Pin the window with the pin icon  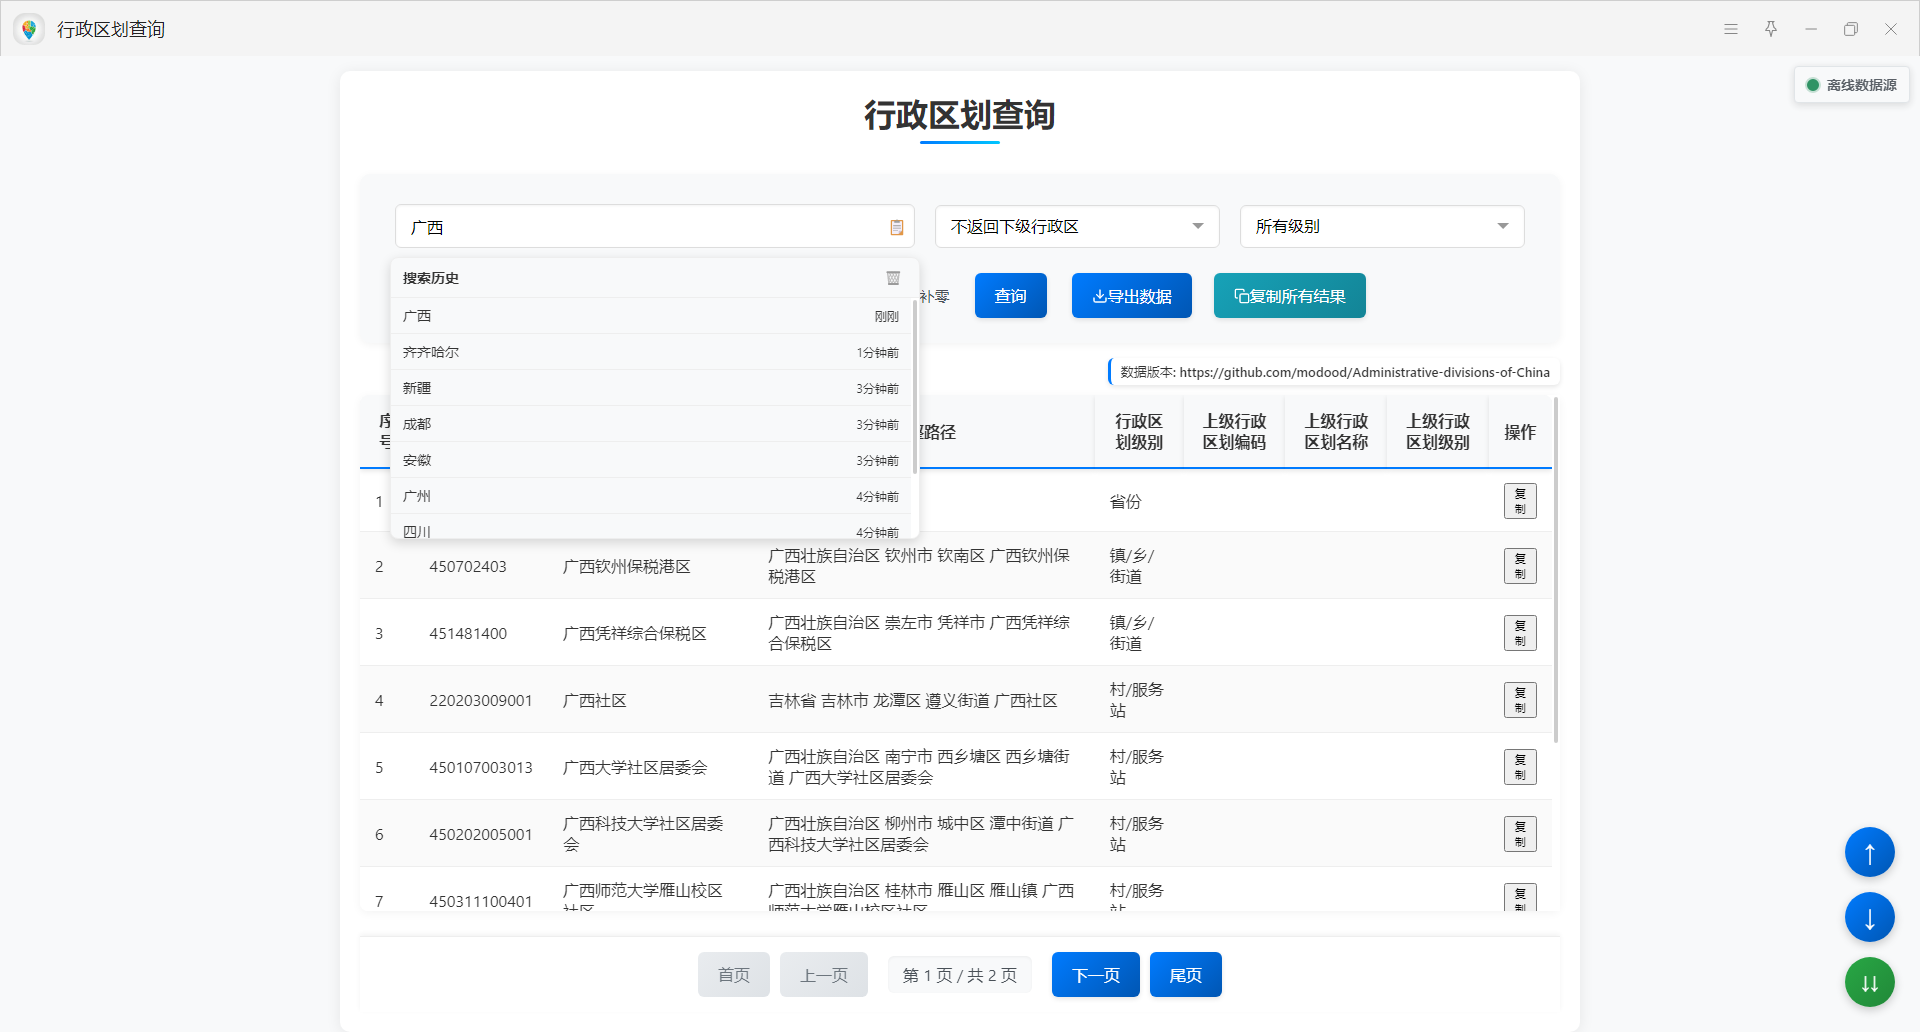pyautogui.click(x=1771, y=29)
